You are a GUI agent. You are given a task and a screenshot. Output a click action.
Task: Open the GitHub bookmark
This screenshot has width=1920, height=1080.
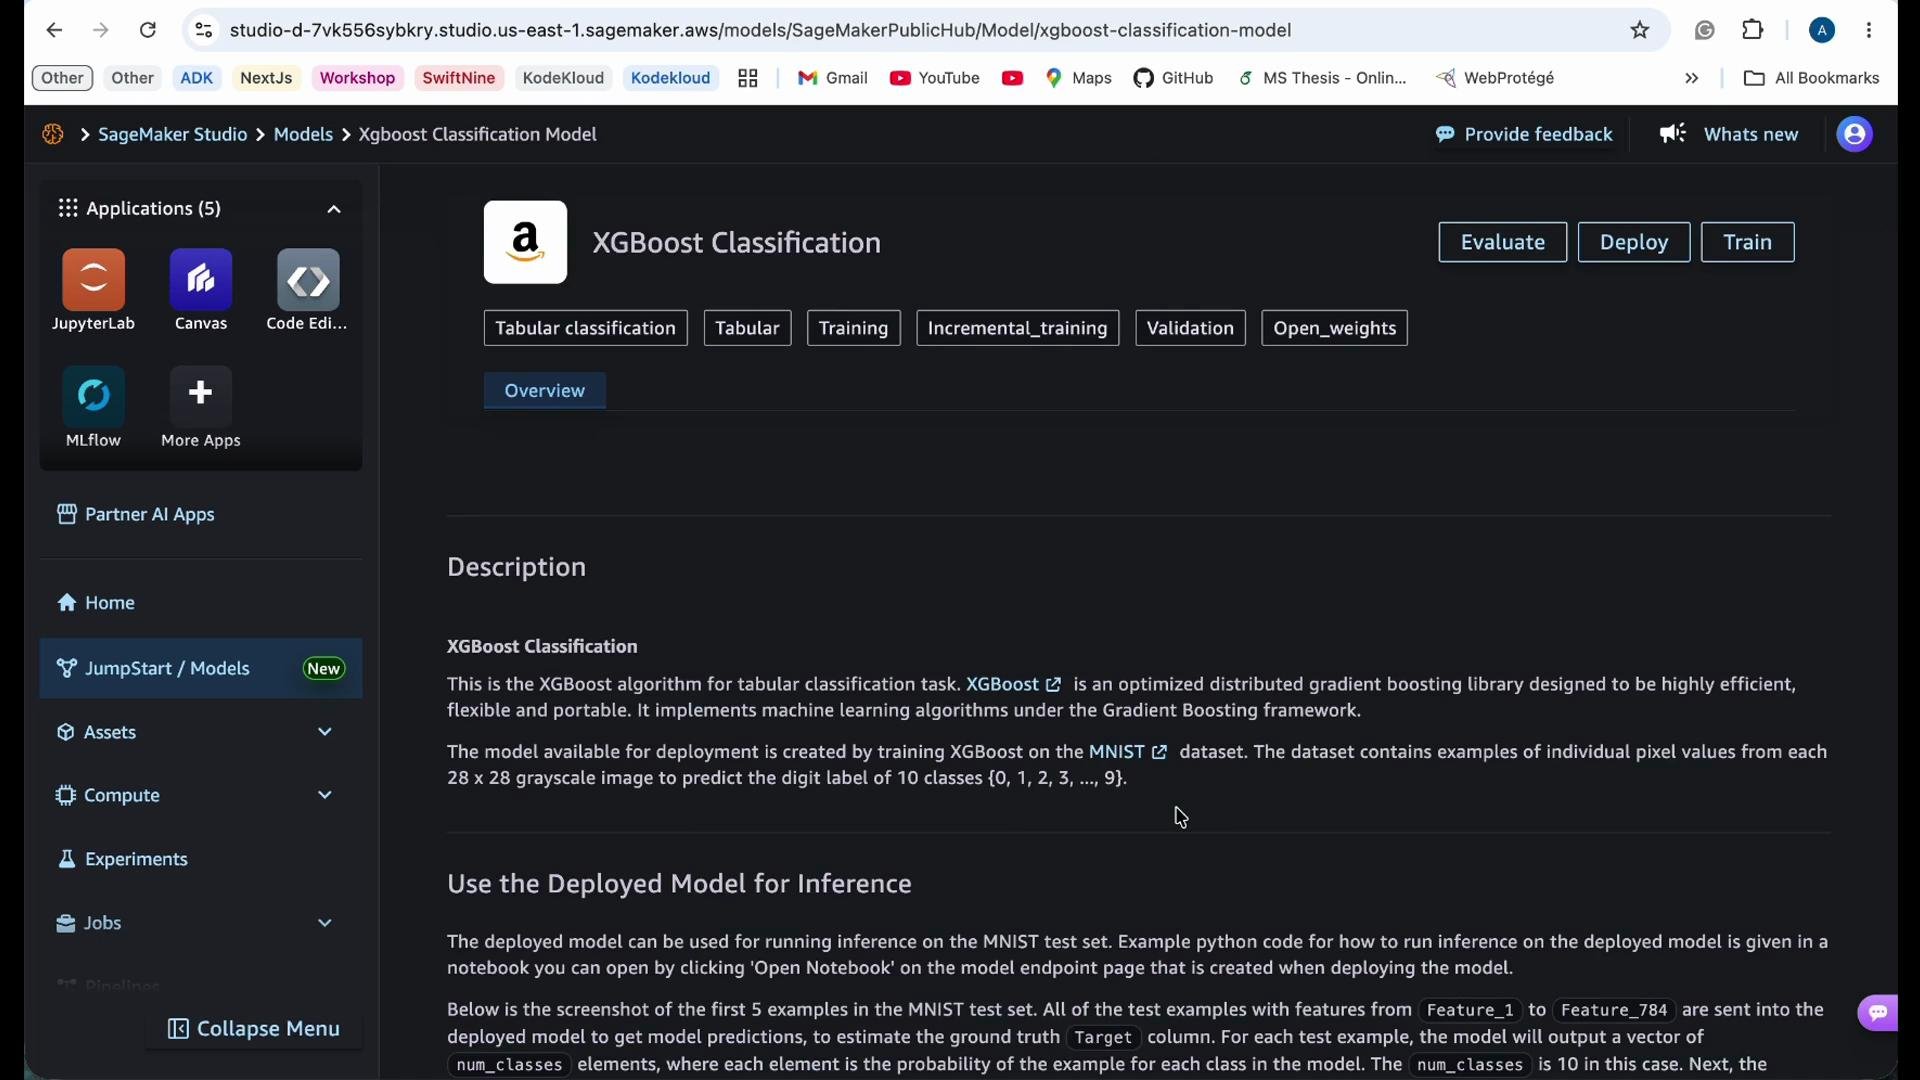1174,78
